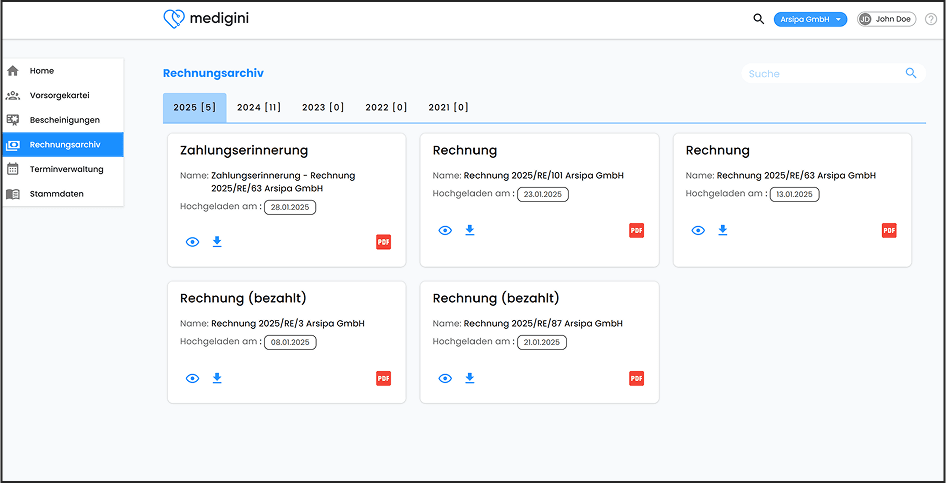Click PDF icon on Rechnung 2025/RE/87 card
This screenshot has height=483, width=946.
pos(636,379)
